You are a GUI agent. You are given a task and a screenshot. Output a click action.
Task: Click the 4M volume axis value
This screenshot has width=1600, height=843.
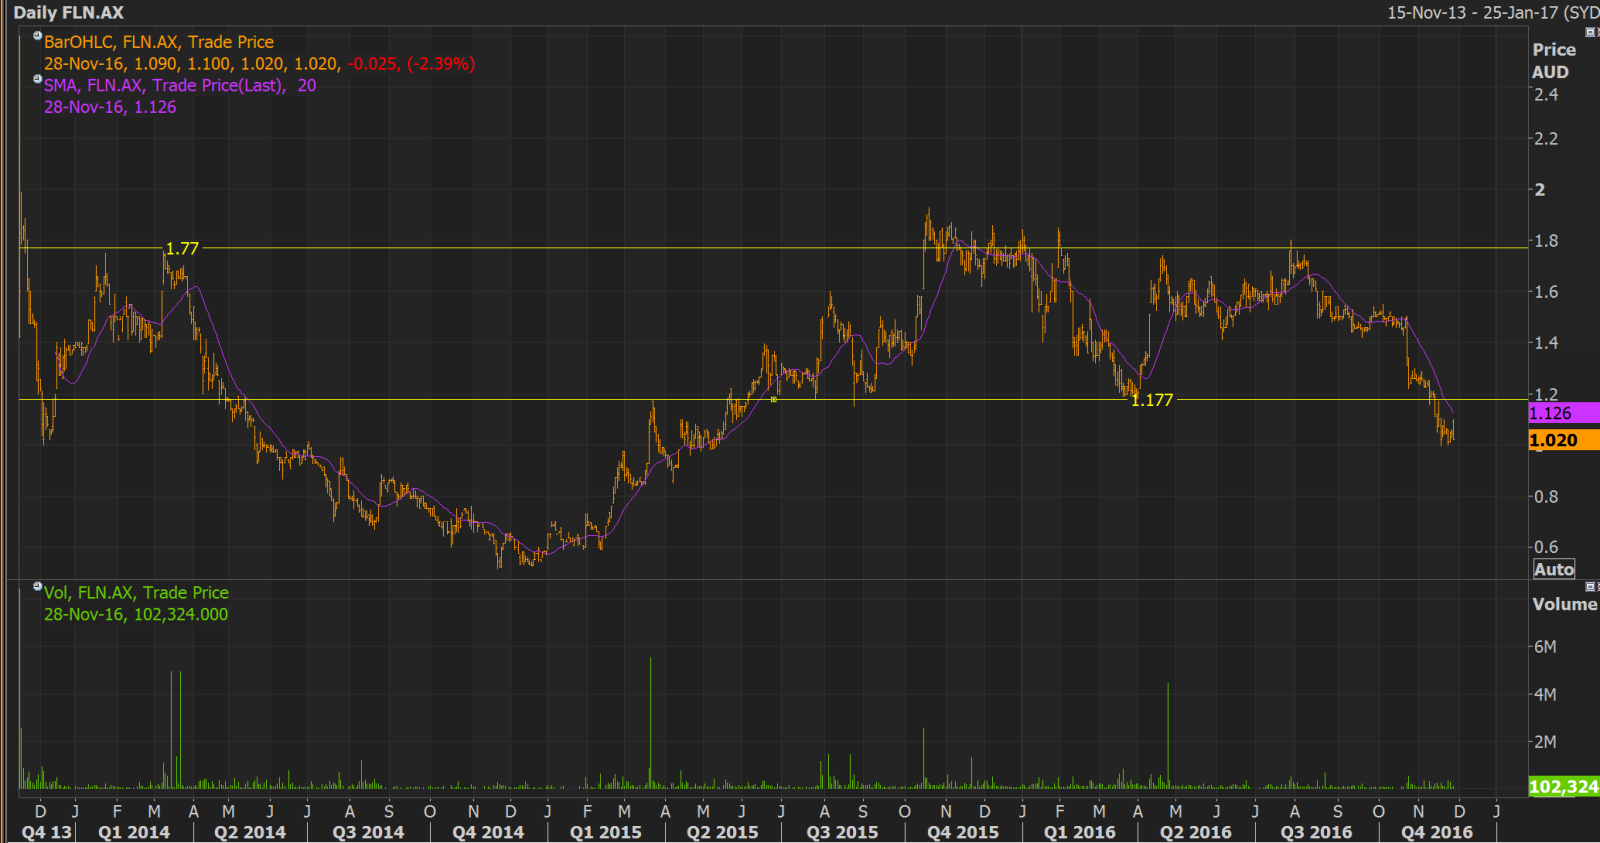coord(1545,695)
